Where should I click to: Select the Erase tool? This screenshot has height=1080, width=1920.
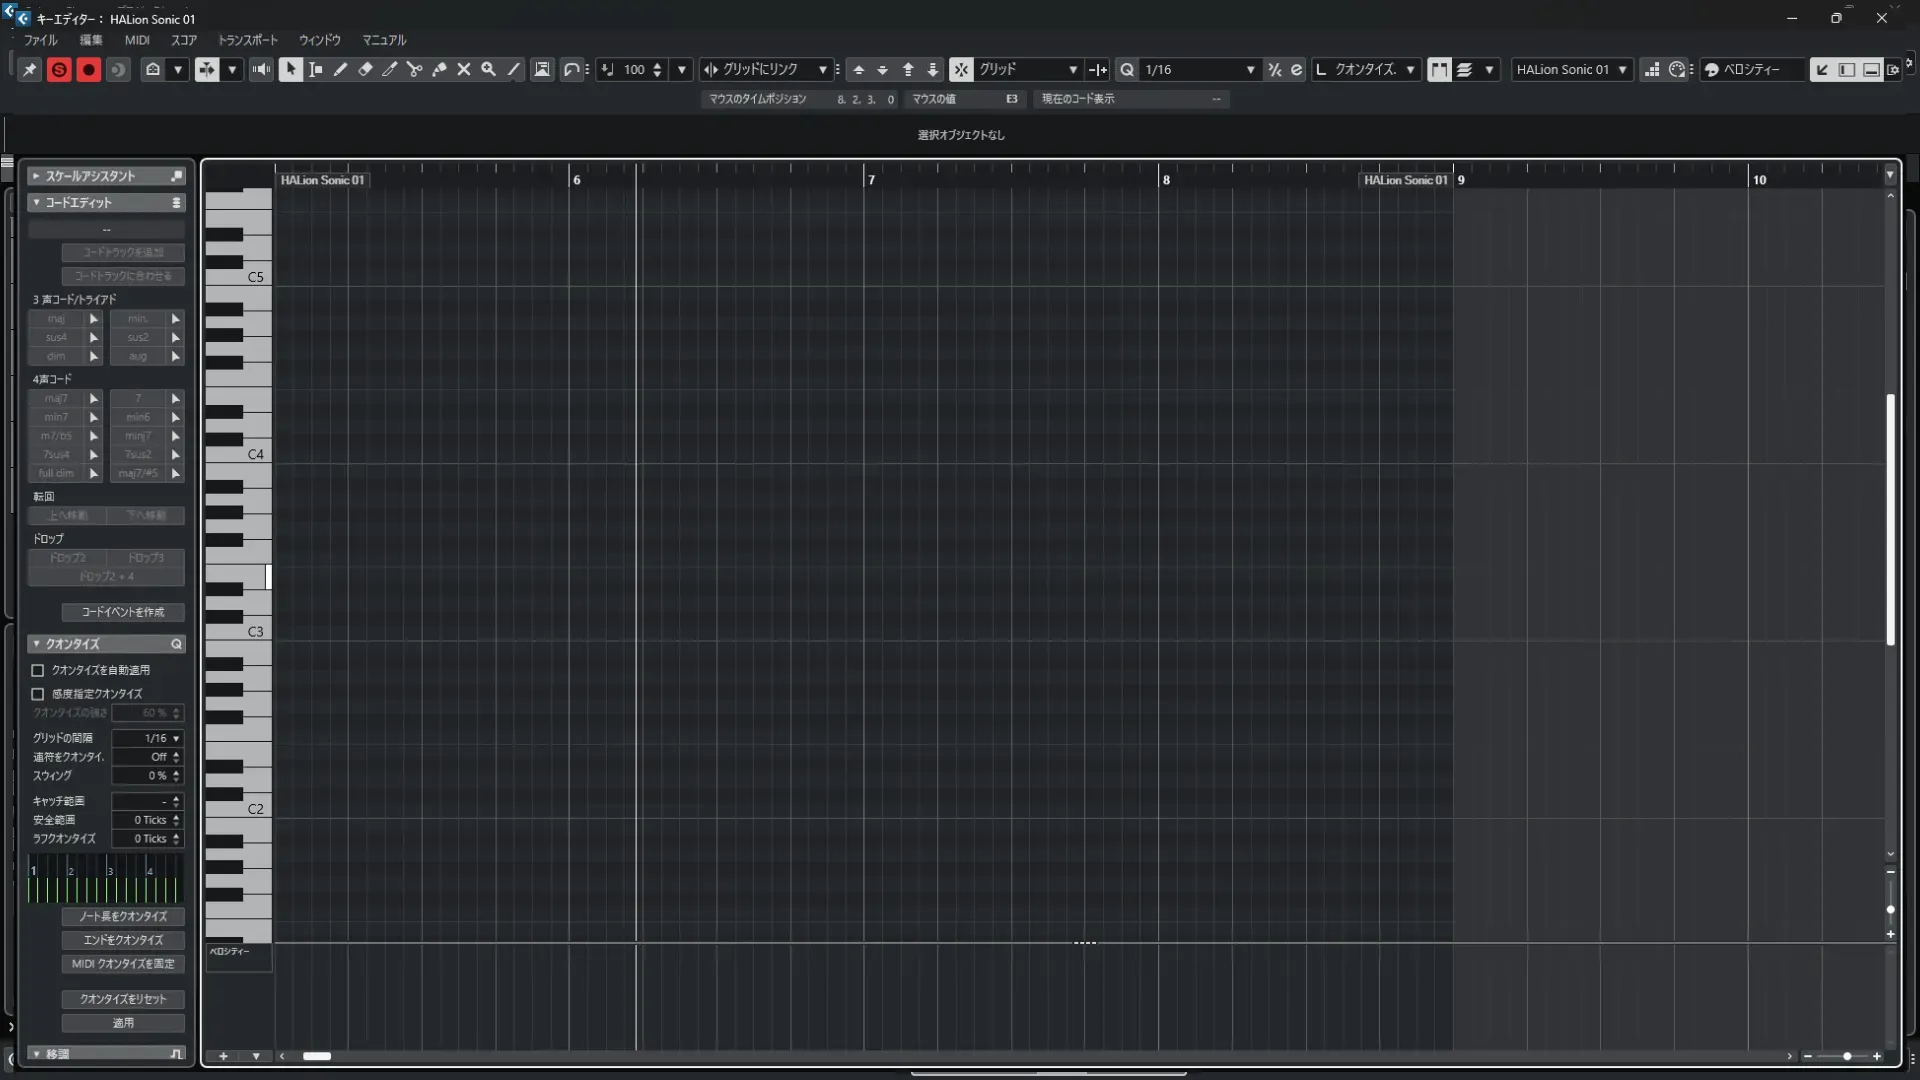point(365,69)
